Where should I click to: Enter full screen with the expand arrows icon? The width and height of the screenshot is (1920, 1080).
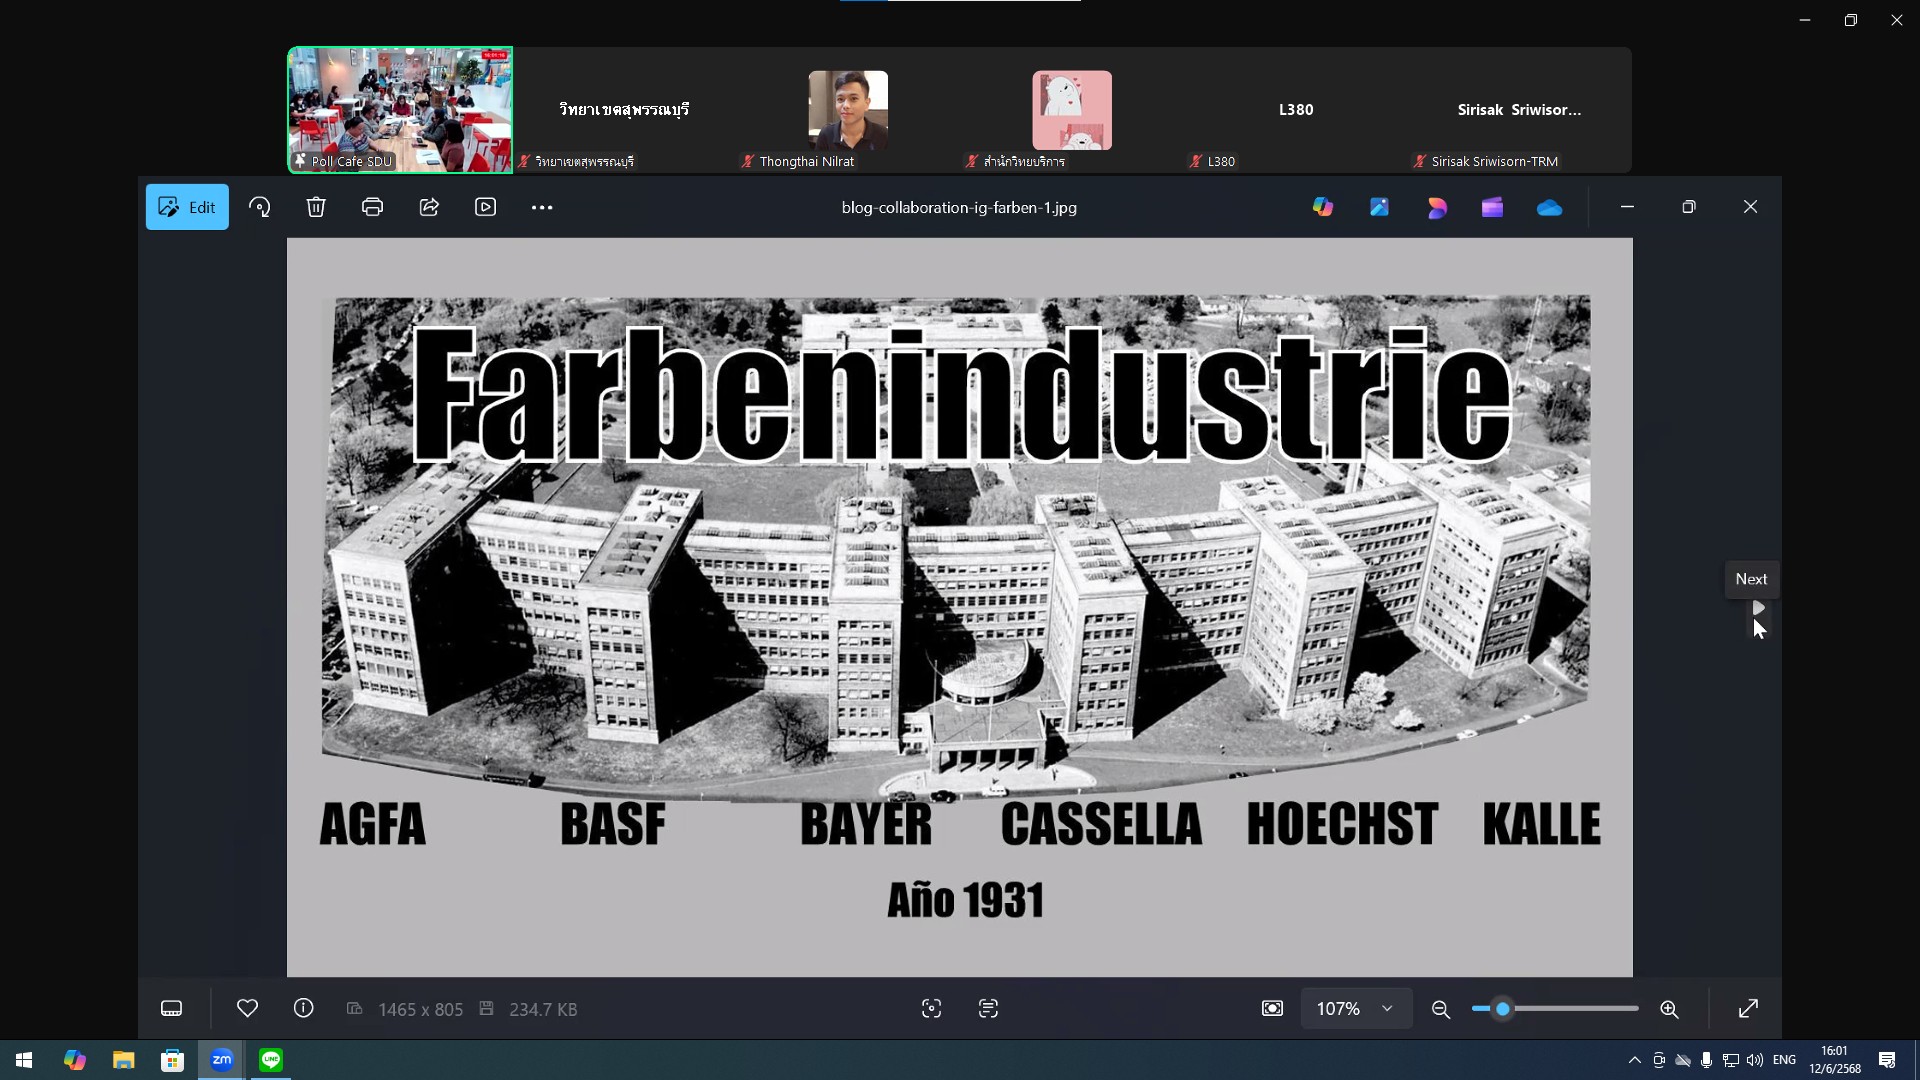point(1748,1009)
